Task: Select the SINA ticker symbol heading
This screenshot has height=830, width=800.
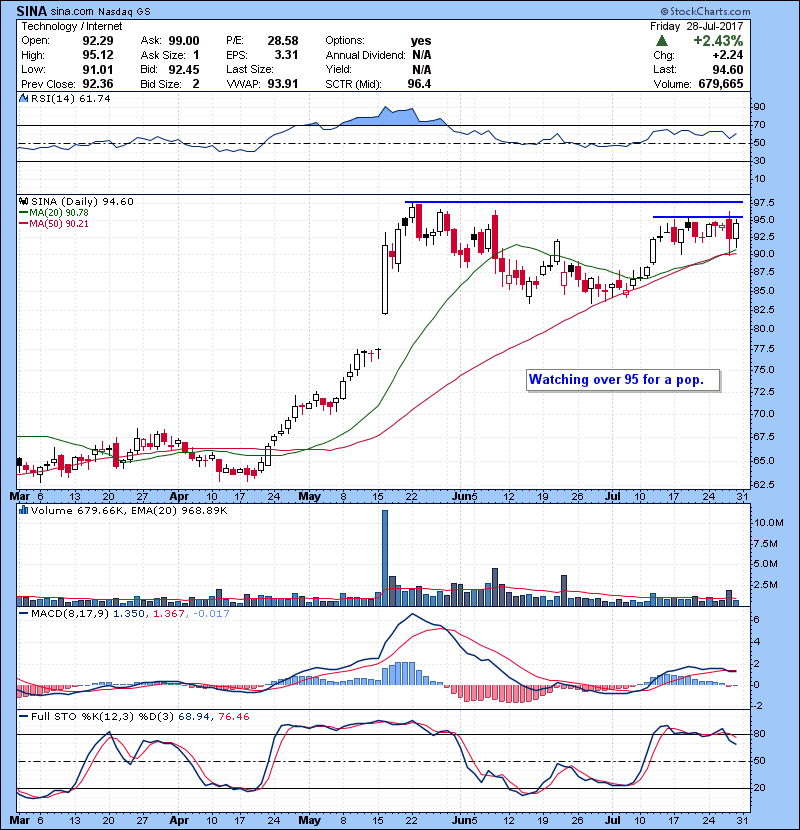Action: [x=31, y=11]
